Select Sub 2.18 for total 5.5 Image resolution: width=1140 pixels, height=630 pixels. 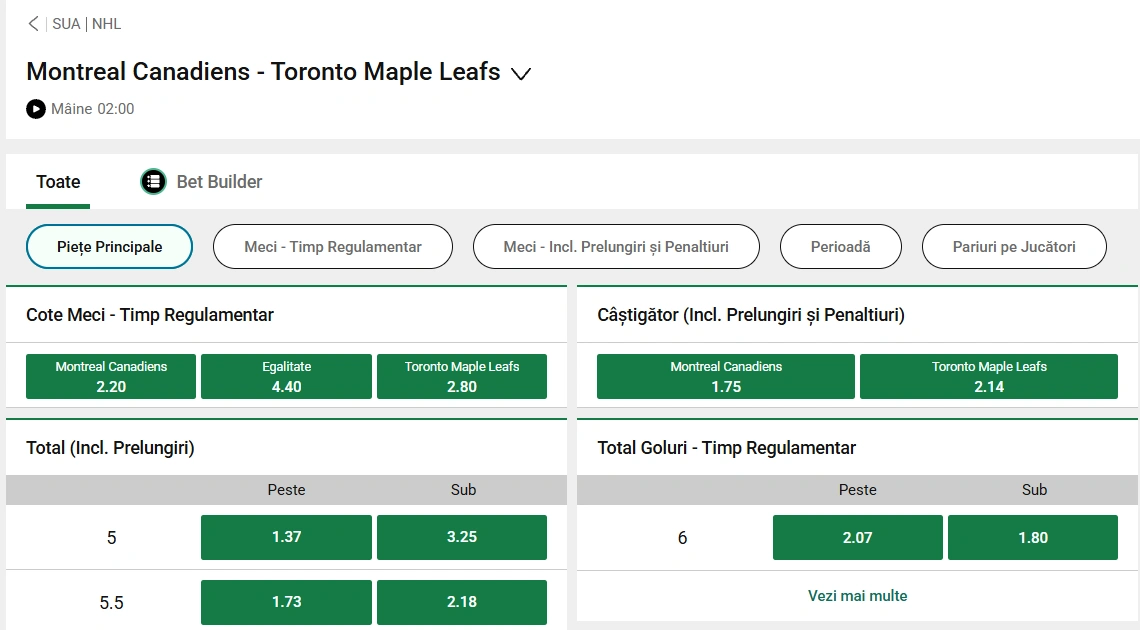point(461,602)
